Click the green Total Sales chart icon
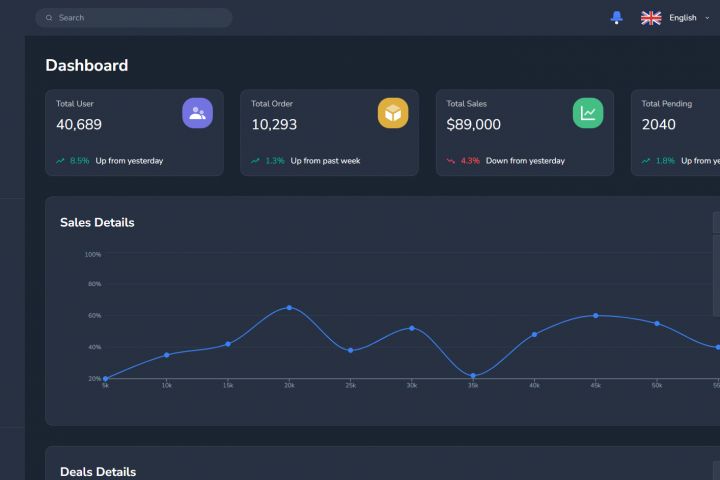This screenshot has width=720, height=480. coord(588,113)
